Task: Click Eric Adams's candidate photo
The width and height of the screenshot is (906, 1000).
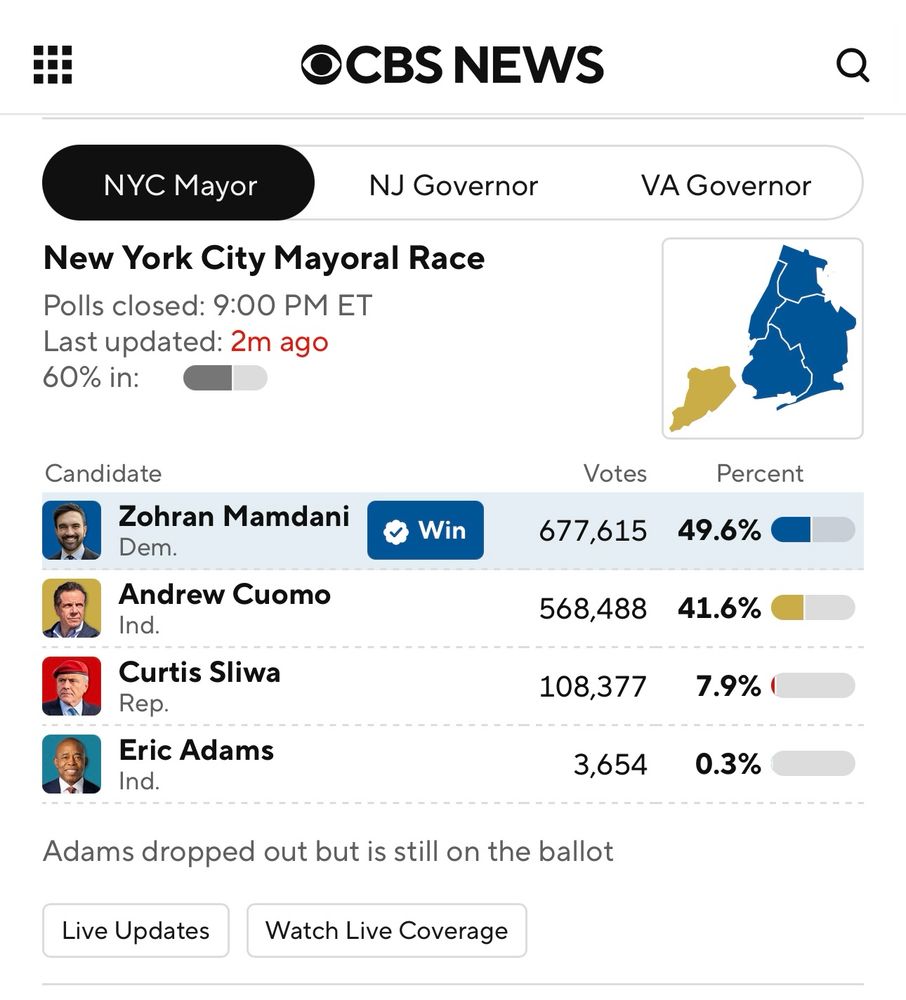Action: pyautogui.click(x=72, y=764)
